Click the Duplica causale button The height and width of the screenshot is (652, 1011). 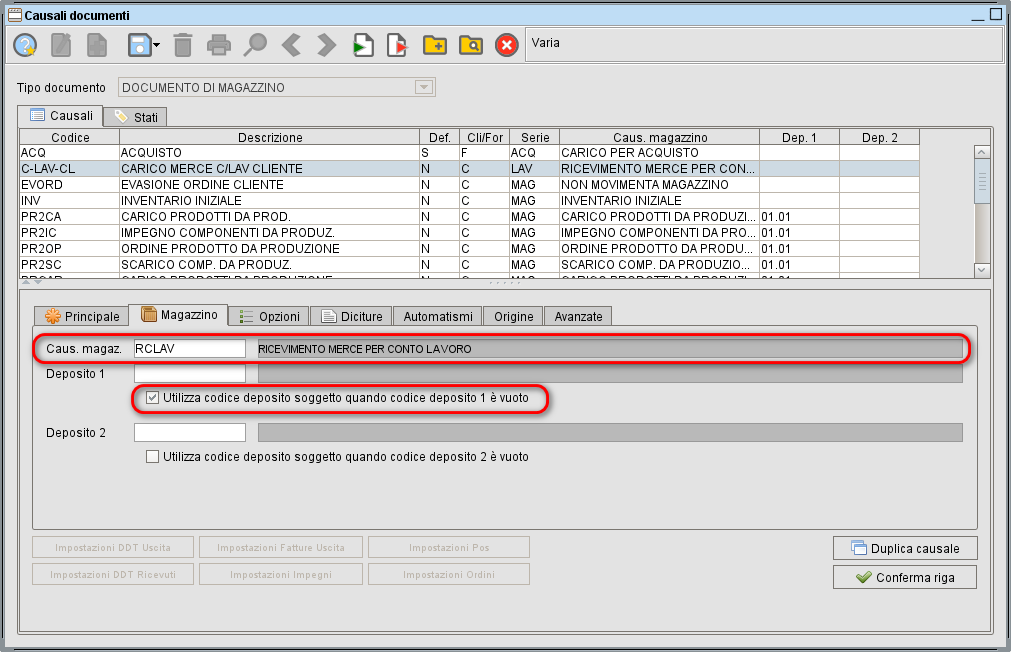coord(905,548)
